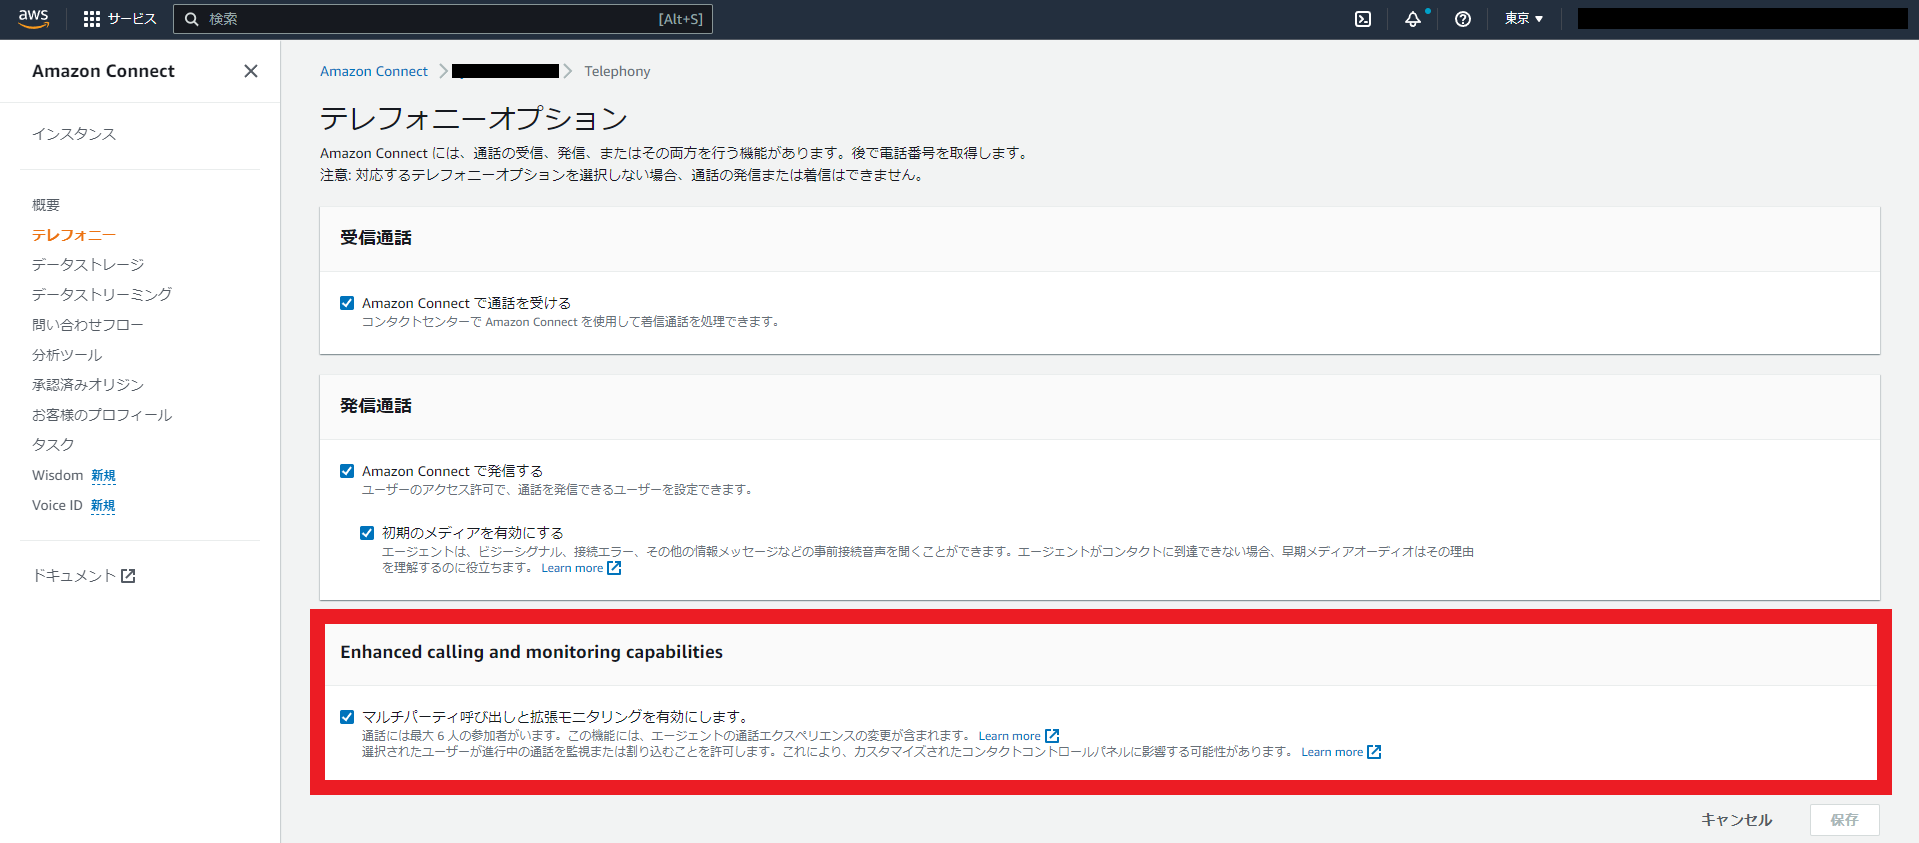
Task: Open the ドキュメント external link
Action: point(84,576)
